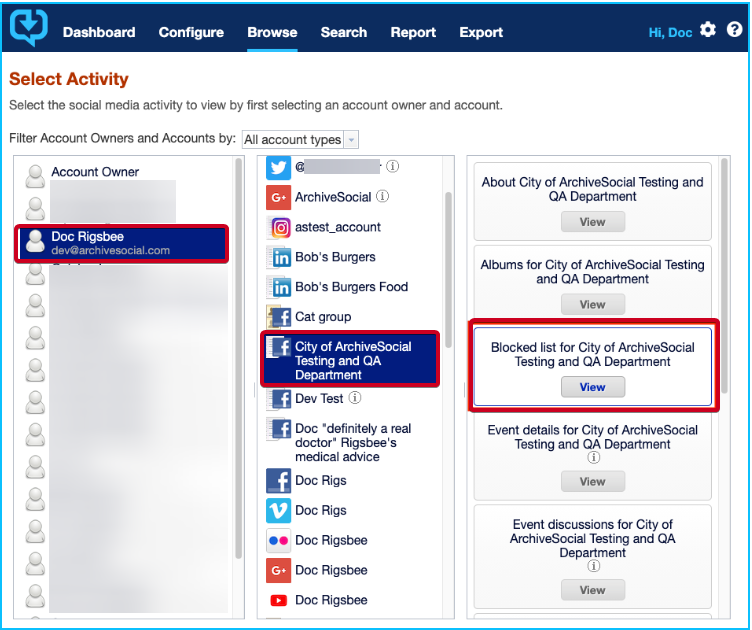Select Bob's Burgers Food LinkedIn icon
This screenshot has width=752, height=630.
click(x=280, y=287)
